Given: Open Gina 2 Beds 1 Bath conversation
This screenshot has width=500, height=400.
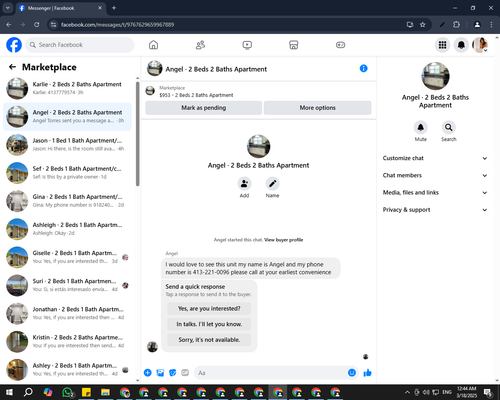Looking at the screenshot, I should 68,201.
